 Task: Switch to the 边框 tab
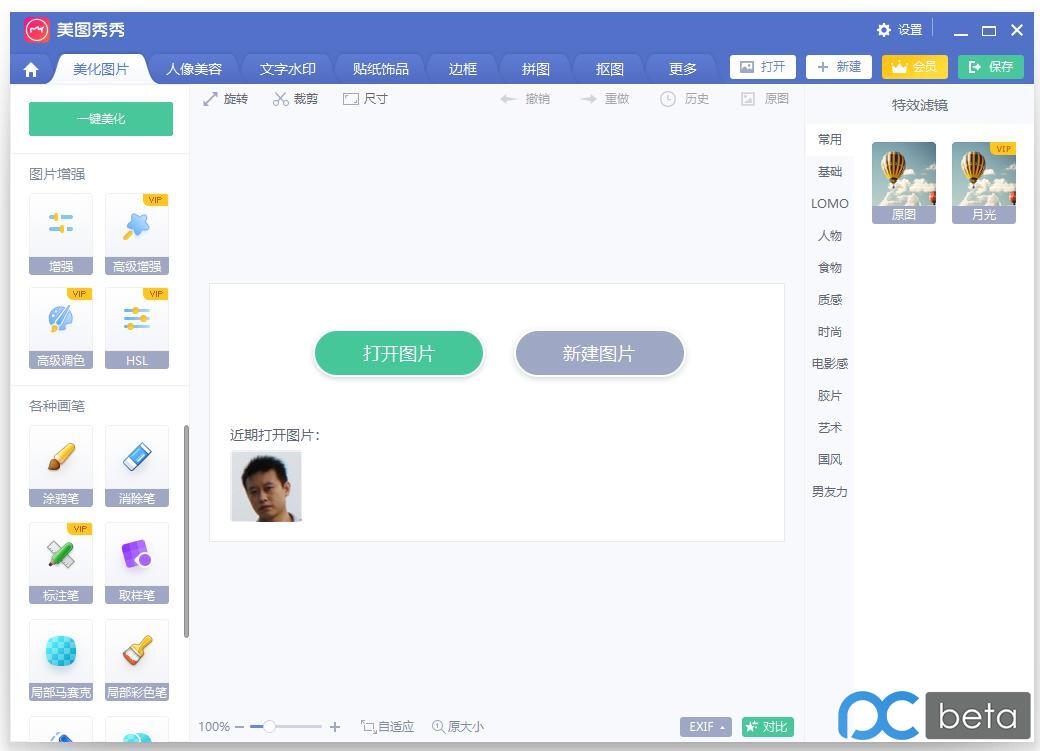click(x=462, y=69)
